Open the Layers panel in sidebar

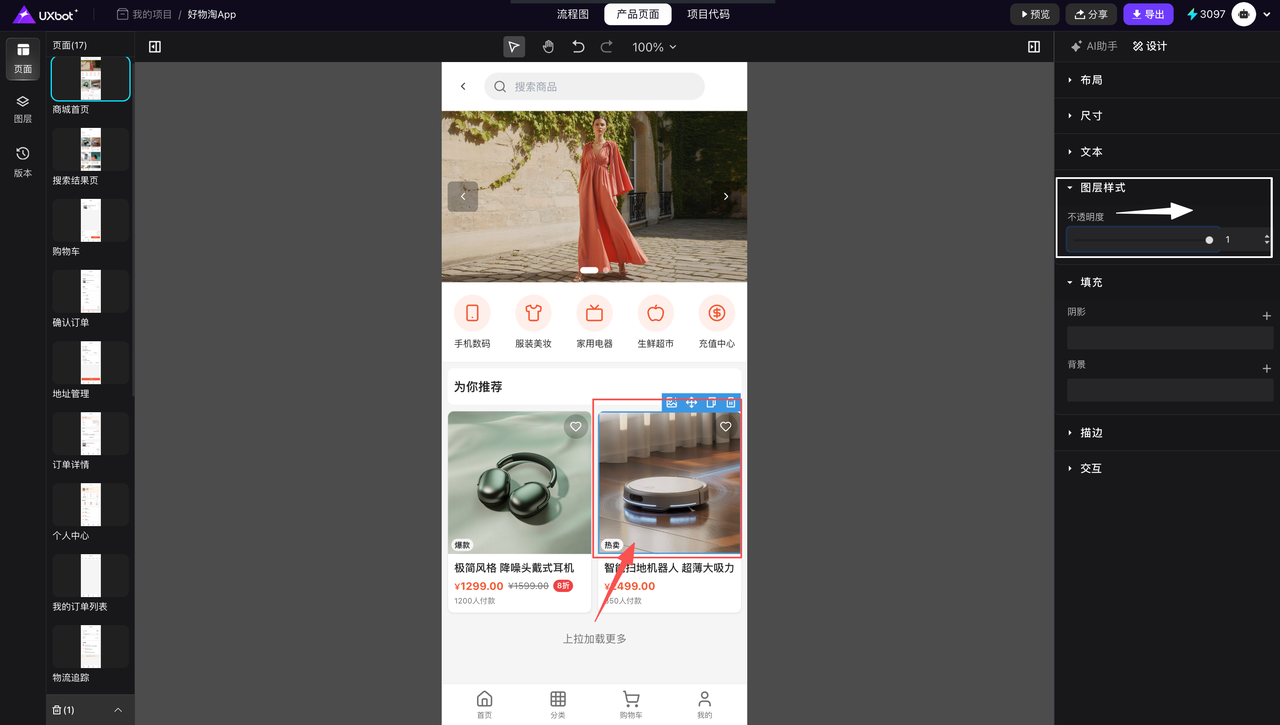click(23, 109)
